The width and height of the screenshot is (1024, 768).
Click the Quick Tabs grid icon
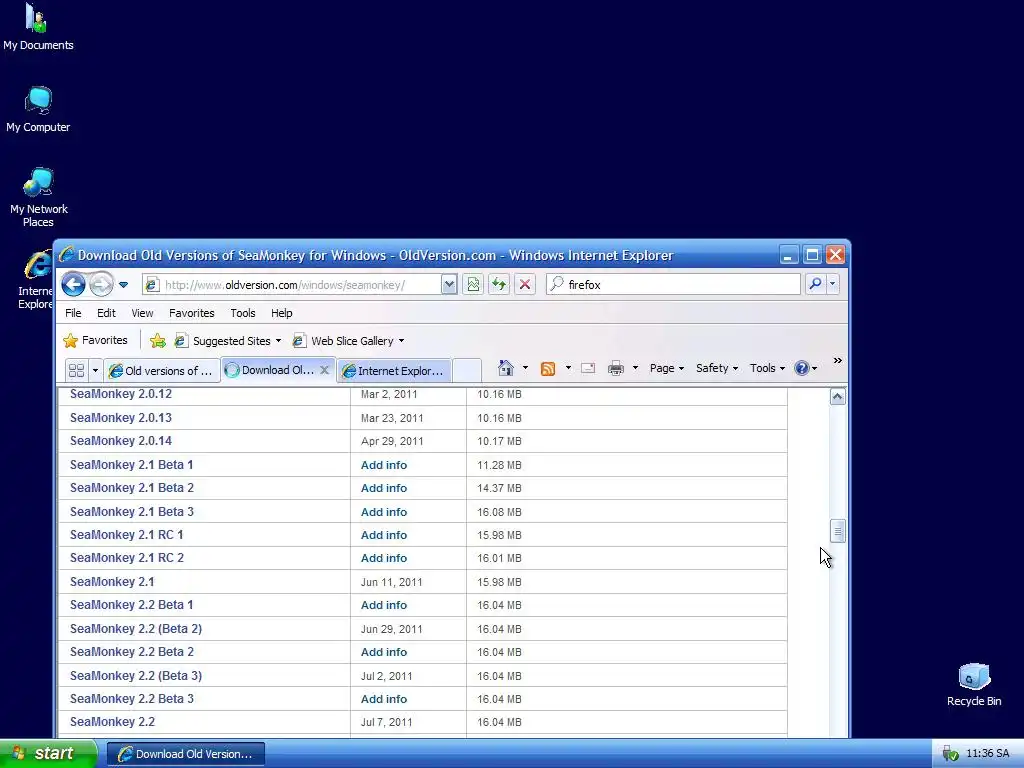(x=76, y=370)
